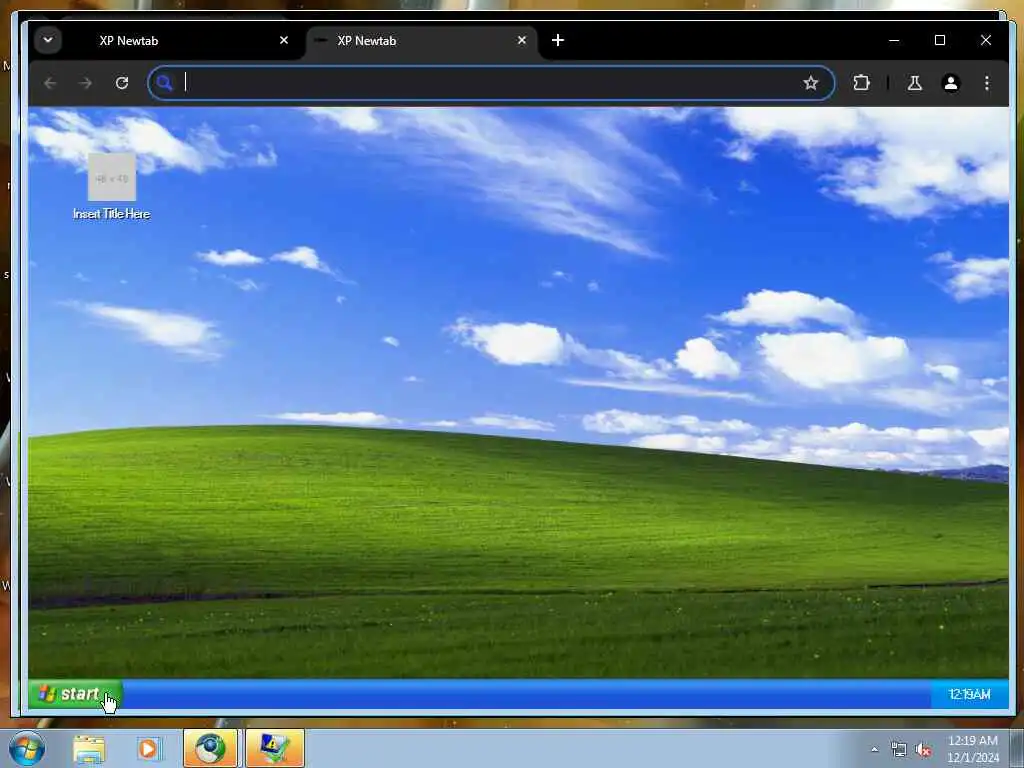Viewport: 1024px width, 768px height.
Task: Minimize the browser window
Action: point(894,40)
